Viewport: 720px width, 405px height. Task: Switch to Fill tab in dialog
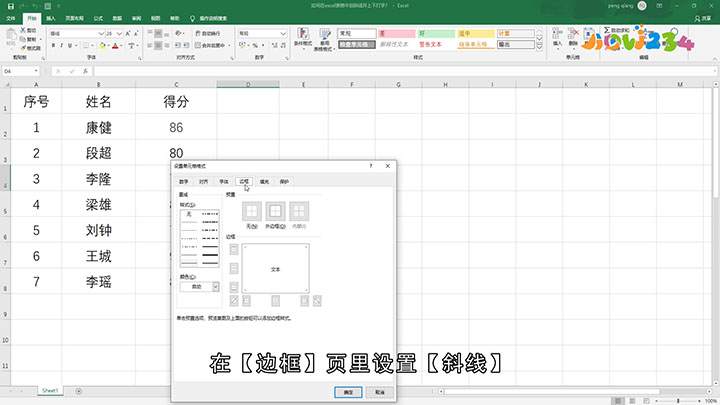[264, 182]
